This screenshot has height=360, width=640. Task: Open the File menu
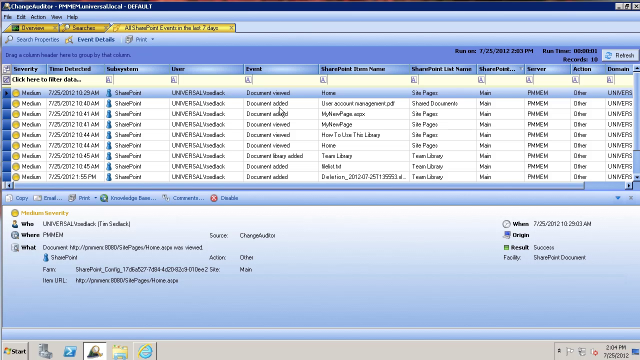point(8,17)
